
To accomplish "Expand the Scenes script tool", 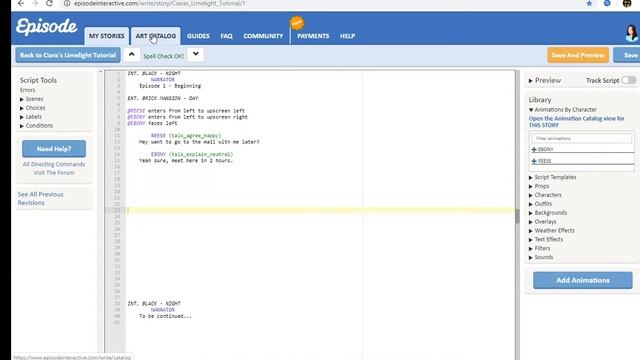I will (x=32, y=99).
